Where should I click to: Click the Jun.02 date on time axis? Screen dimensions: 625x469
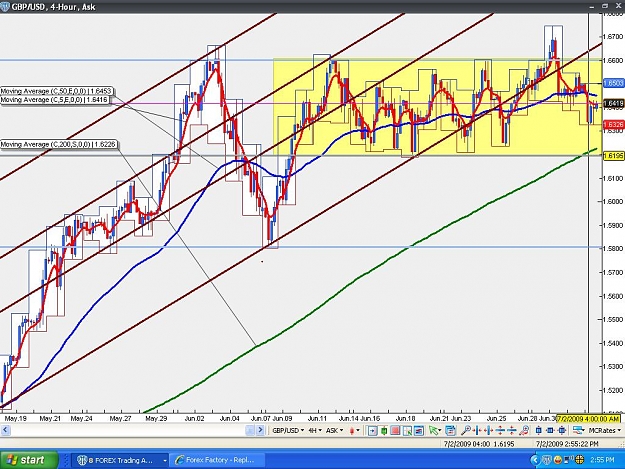tap(195, 419)
